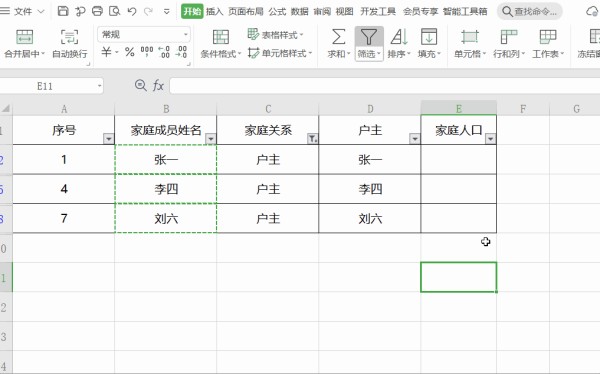
Task: Click the 冻结 freeze panes icon
Action: [594, 37]
